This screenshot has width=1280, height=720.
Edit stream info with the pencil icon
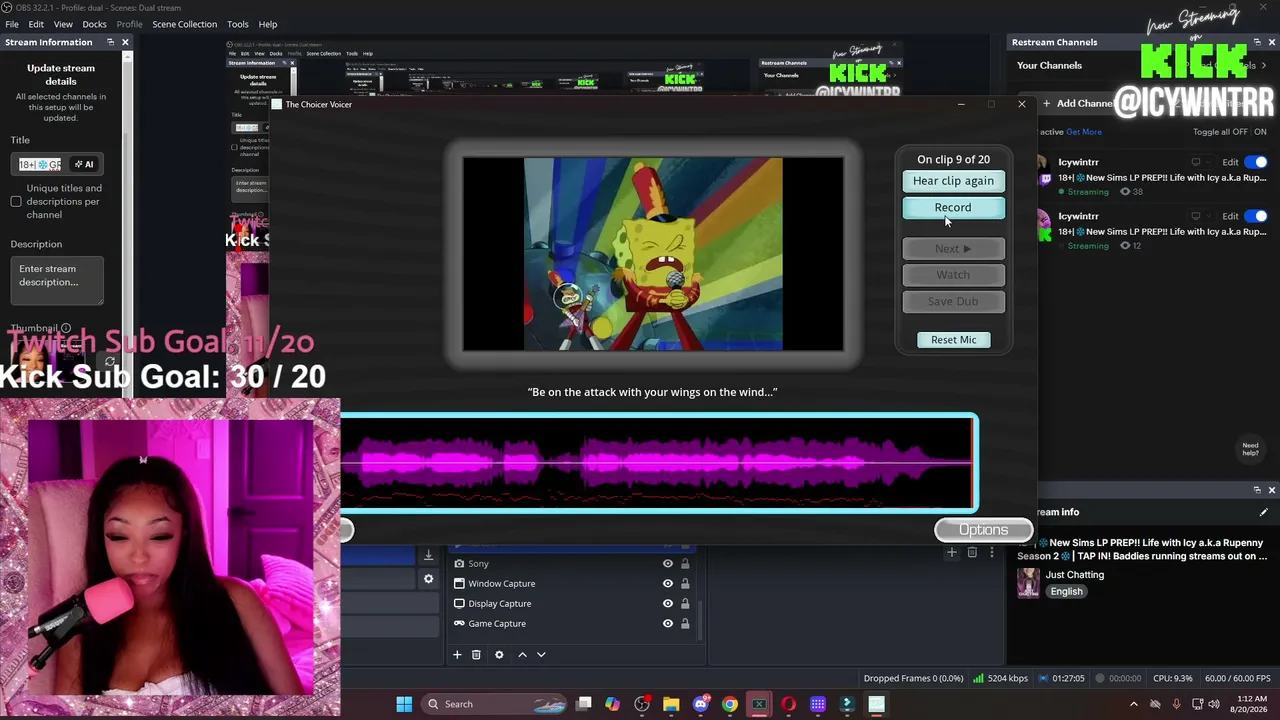(x=1263, y=512)
